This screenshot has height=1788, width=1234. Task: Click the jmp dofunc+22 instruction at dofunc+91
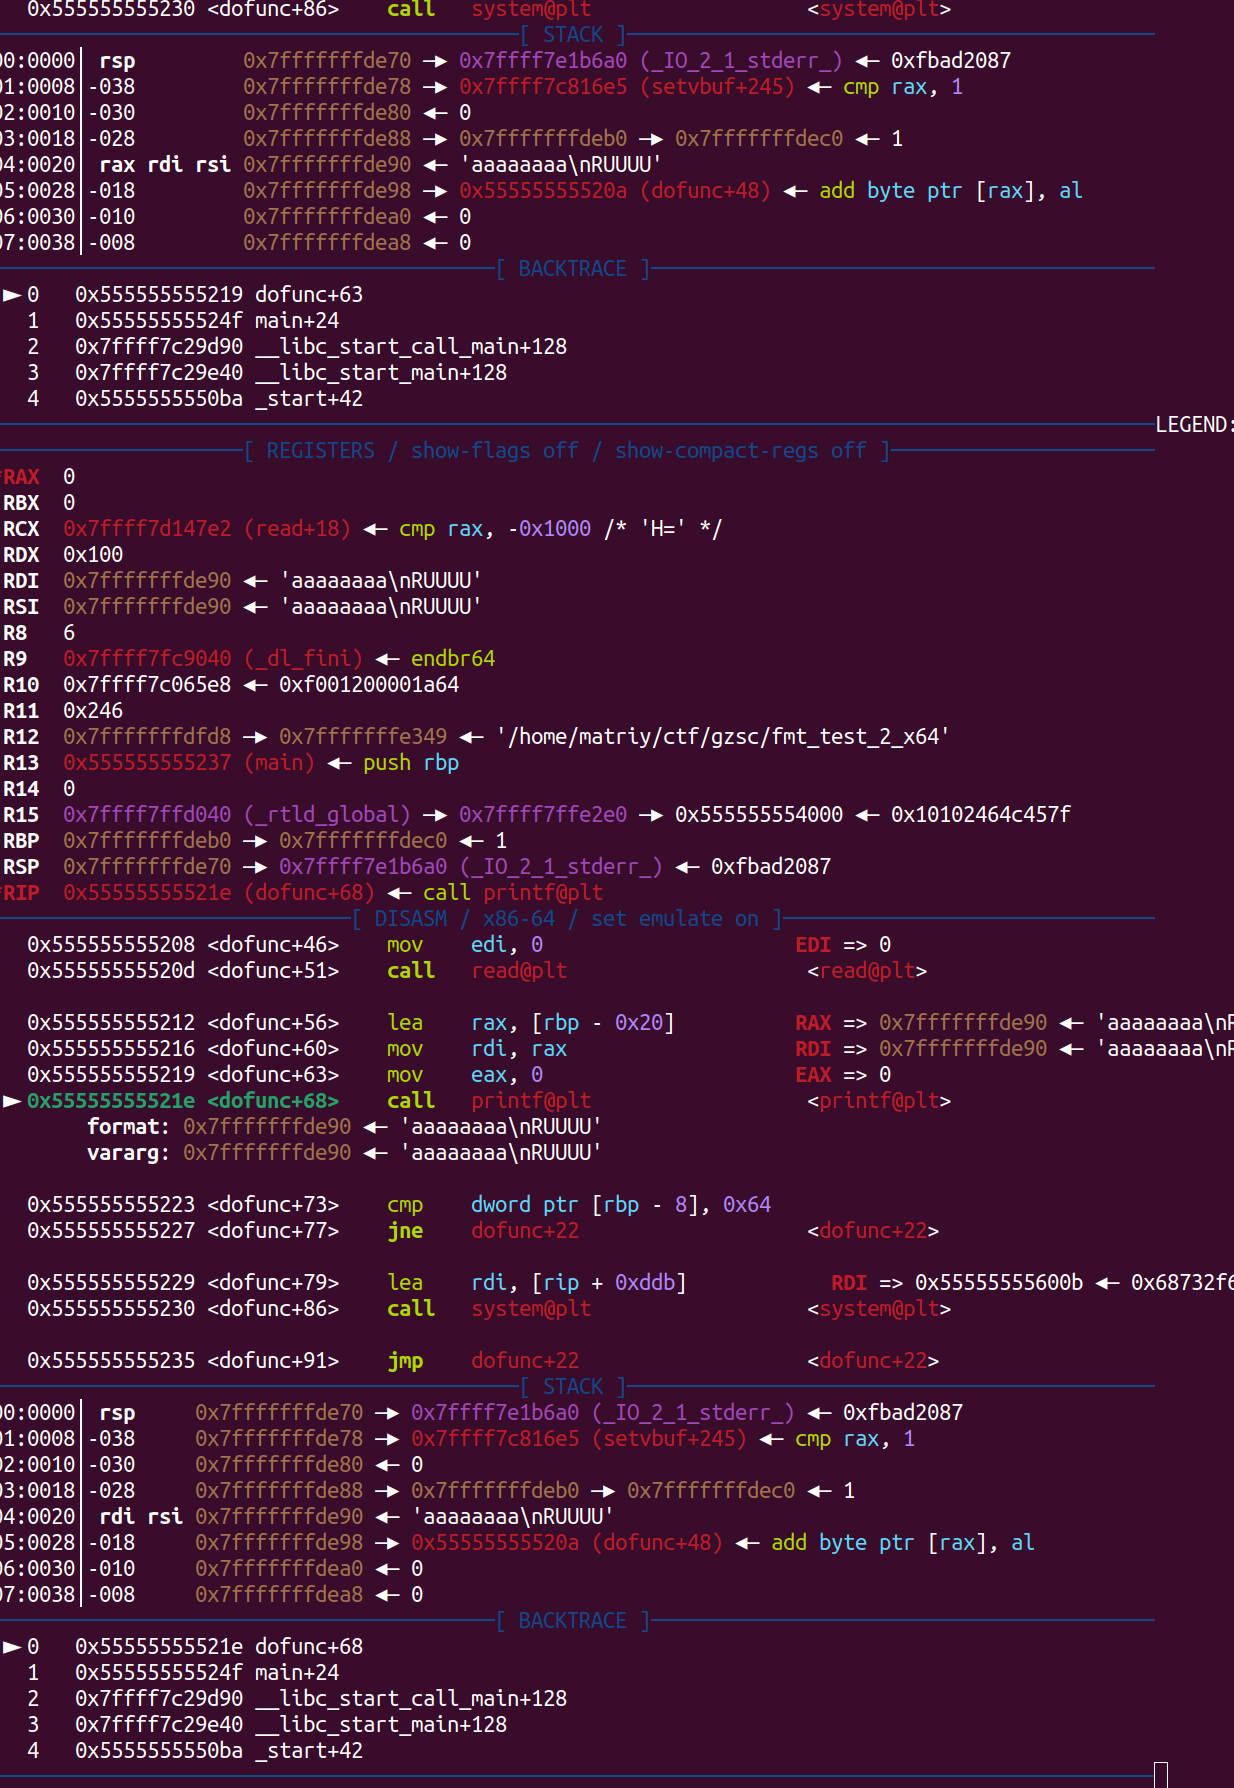pyautogui.click(x=482, y=1361)
